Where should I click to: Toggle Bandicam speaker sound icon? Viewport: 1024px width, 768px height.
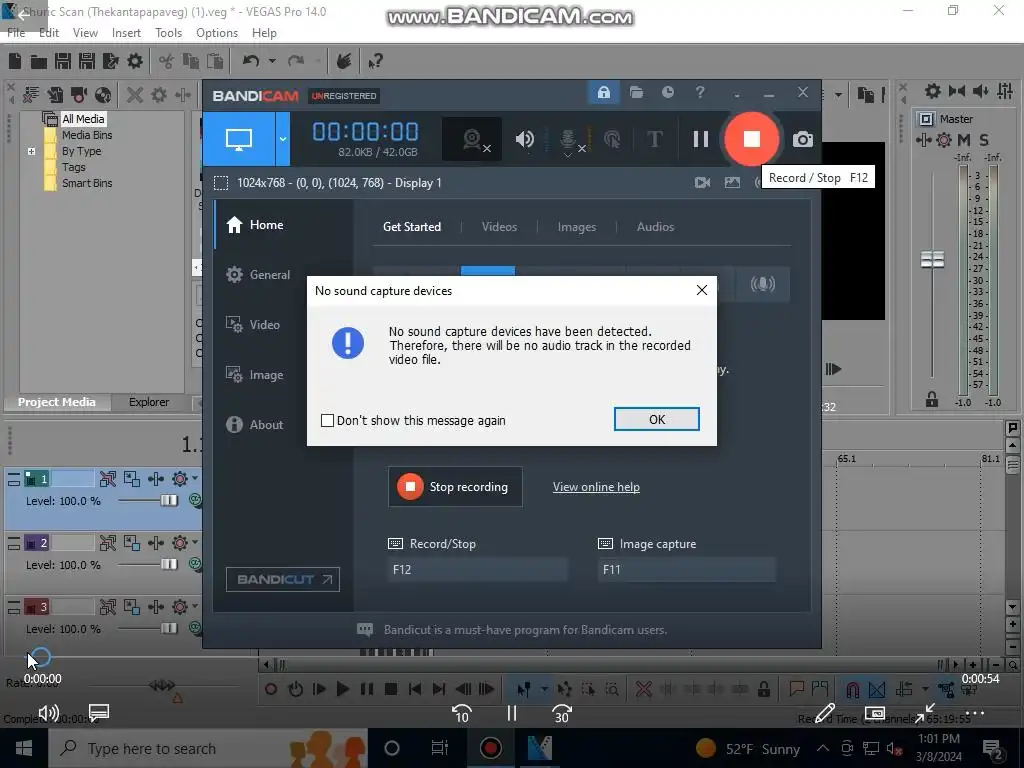pos(524,139)
